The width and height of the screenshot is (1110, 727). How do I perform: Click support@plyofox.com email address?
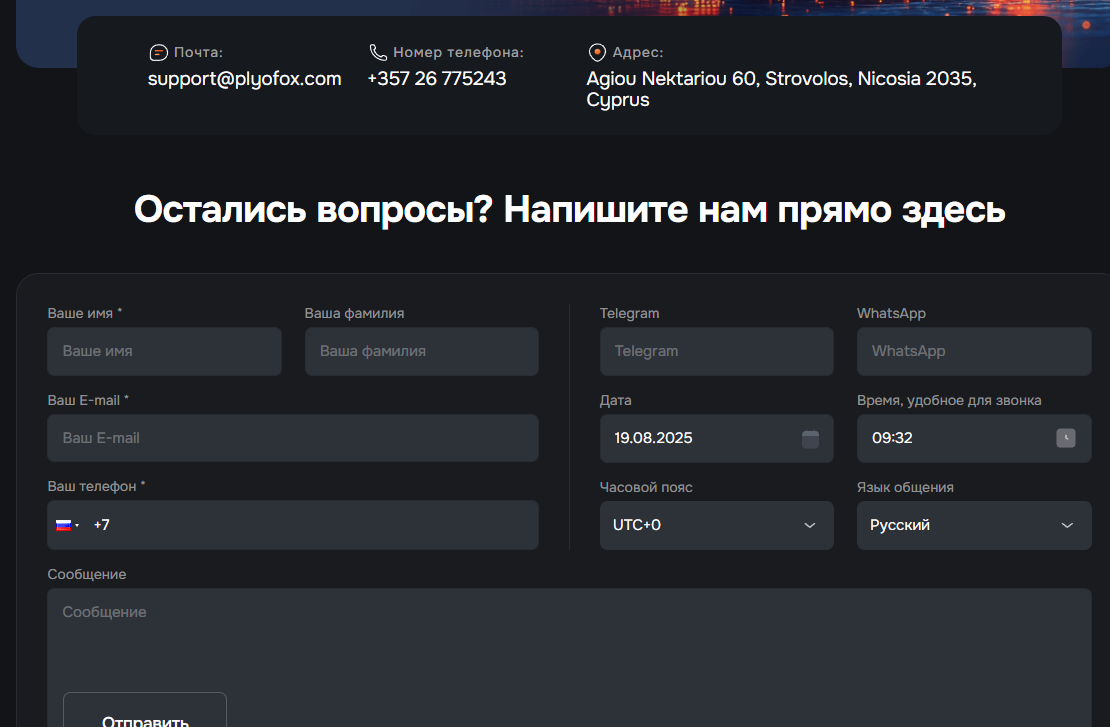tap(245, 79)
